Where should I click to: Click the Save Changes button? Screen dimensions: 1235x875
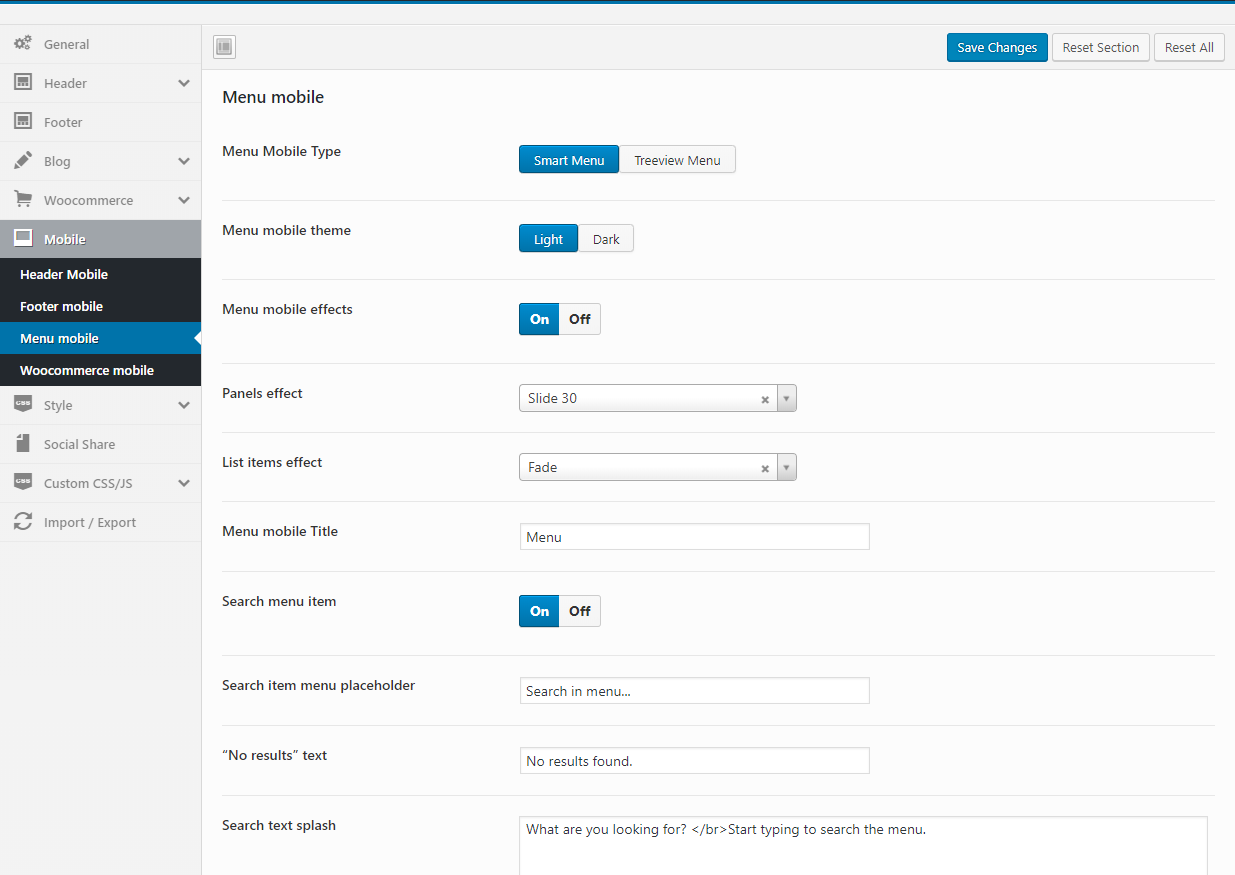997,47
